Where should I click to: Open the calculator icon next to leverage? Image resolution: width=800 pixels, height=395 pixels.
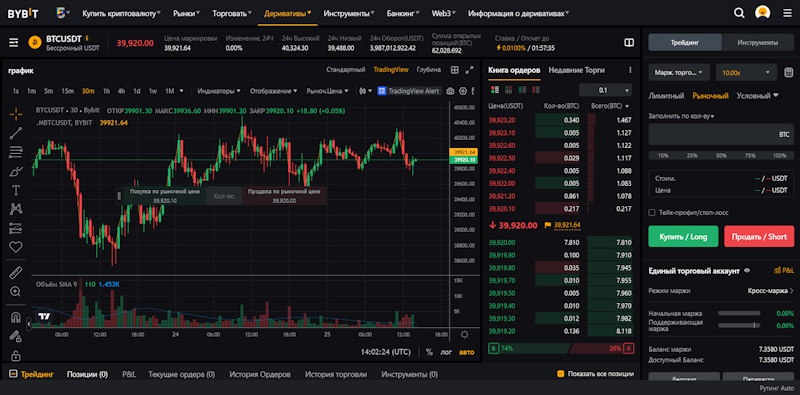click(x=788, y=72)
